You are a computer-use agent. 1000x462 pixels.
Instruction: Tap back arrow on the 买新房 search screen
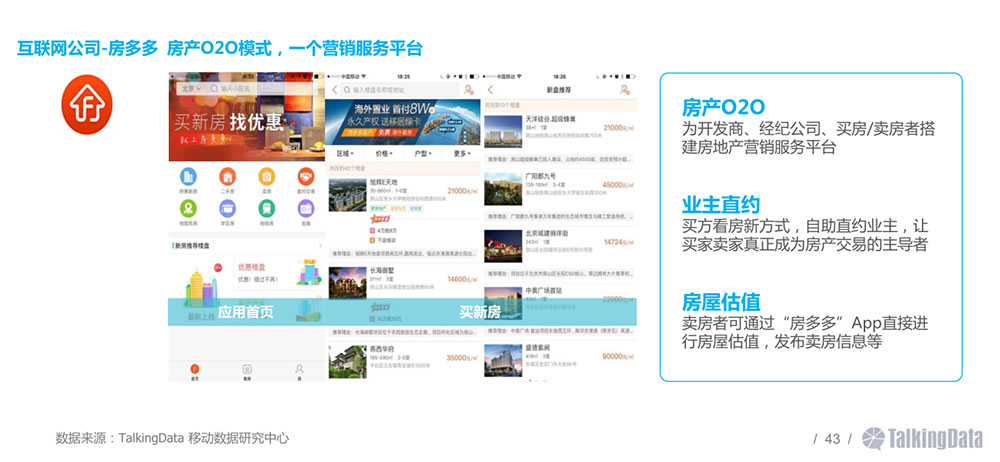tap(335, 90)
